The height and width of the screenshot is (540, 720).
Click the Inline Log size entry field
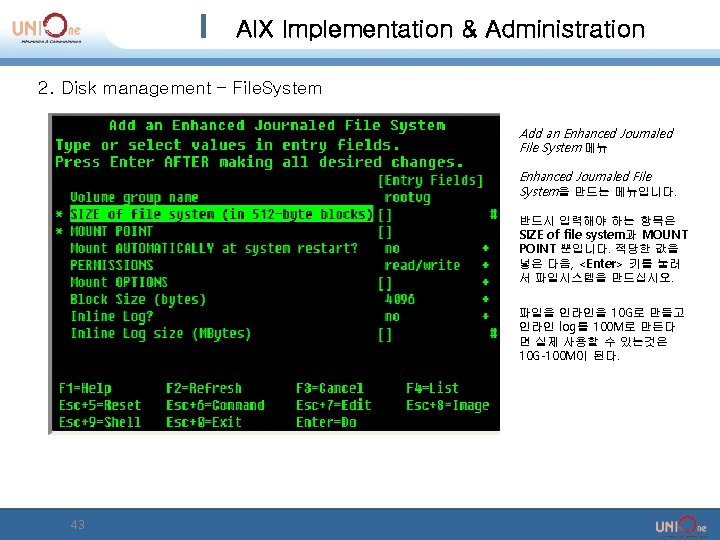[x=385, y=335]
